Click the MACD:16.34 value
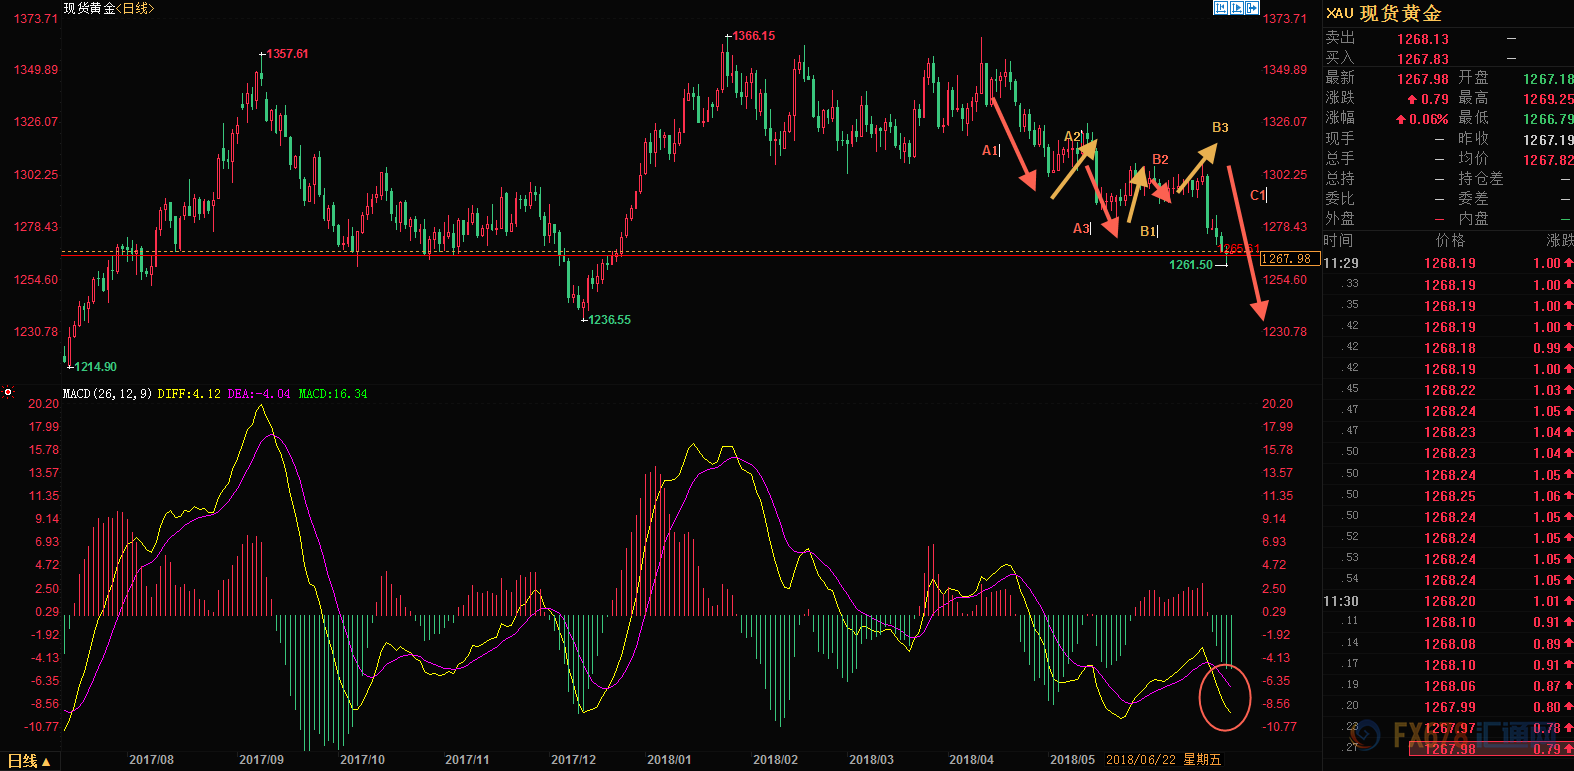This screenshot has height=771, width=1574. 333,394
